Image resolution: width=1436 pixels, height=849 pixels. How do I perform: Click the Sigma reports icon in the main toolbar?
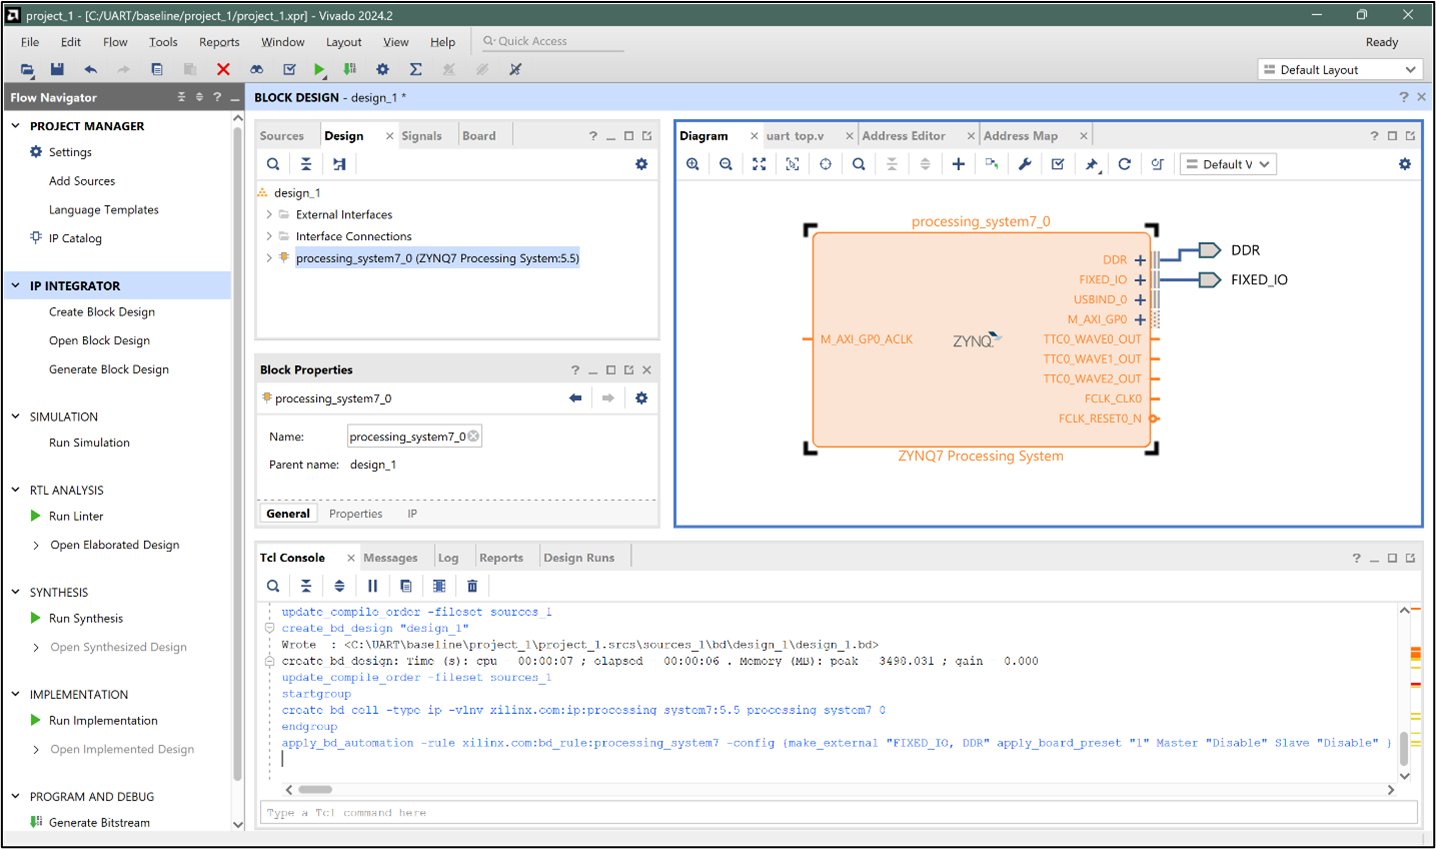416,69
